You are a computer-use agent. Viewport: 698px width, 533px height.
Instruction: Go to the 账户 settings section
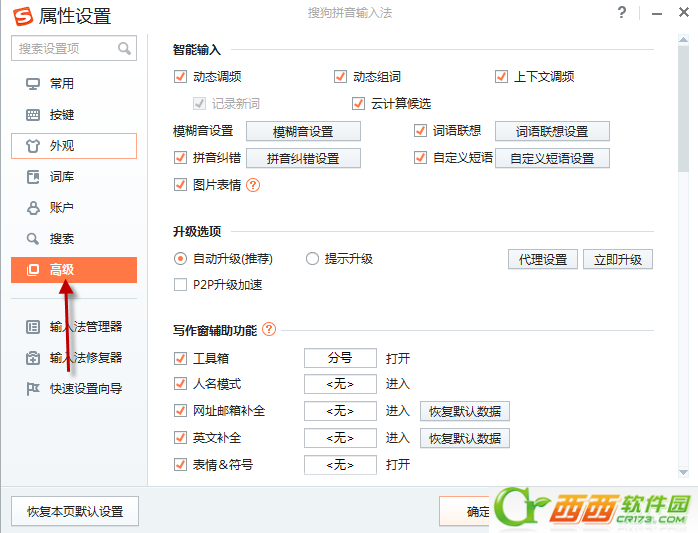(74, 208)
